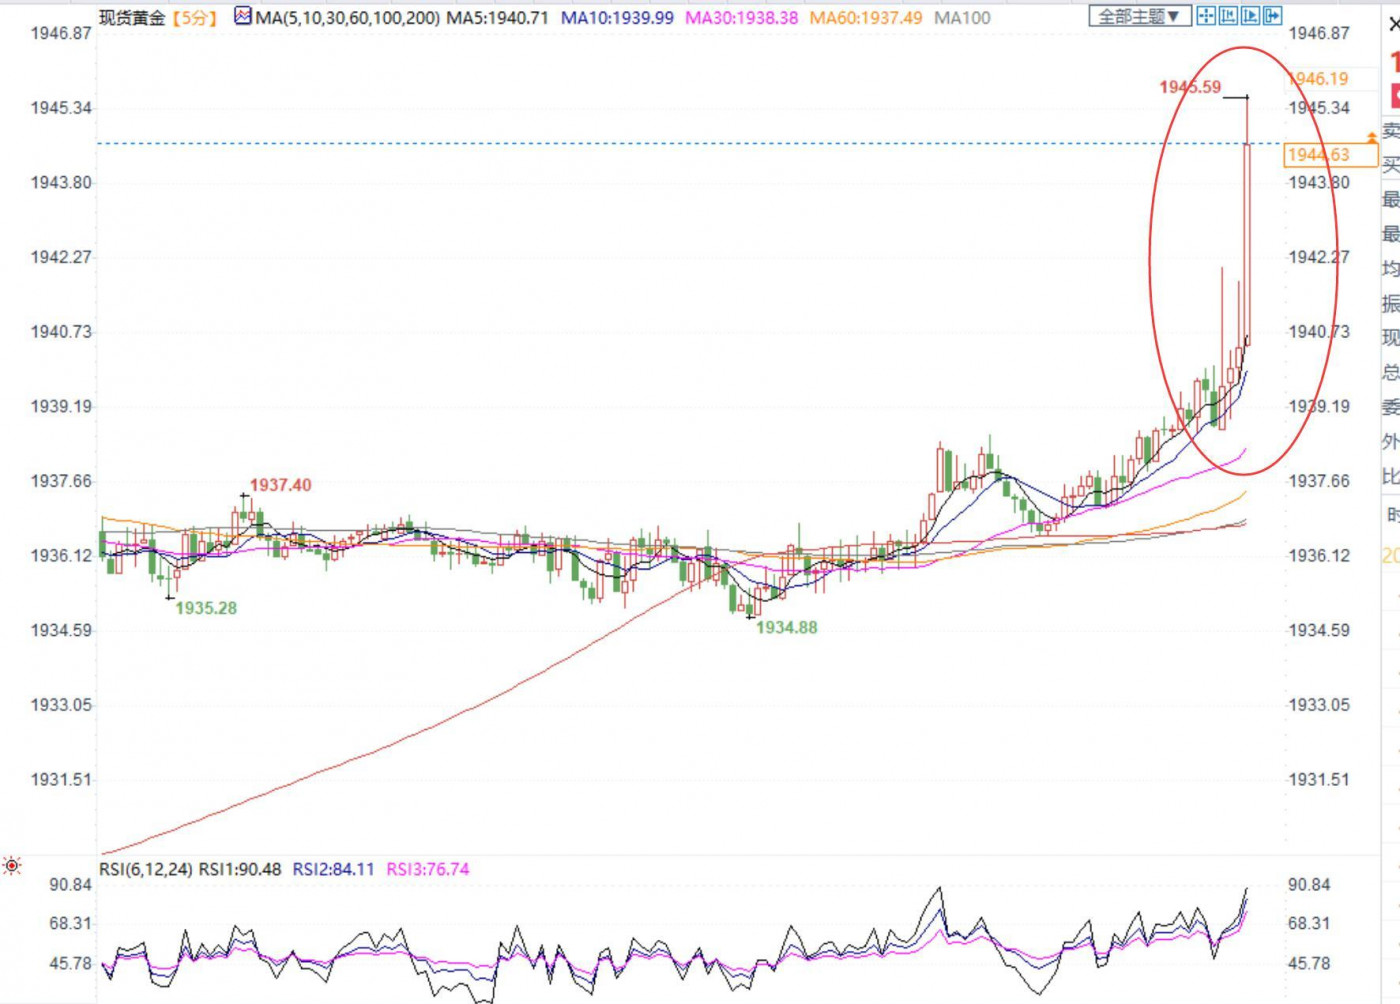Image resolution: width=1400 pixels, height=1004 pixels.
Task: Click the 5分 timeframe label
Action: tap(195, 18)
